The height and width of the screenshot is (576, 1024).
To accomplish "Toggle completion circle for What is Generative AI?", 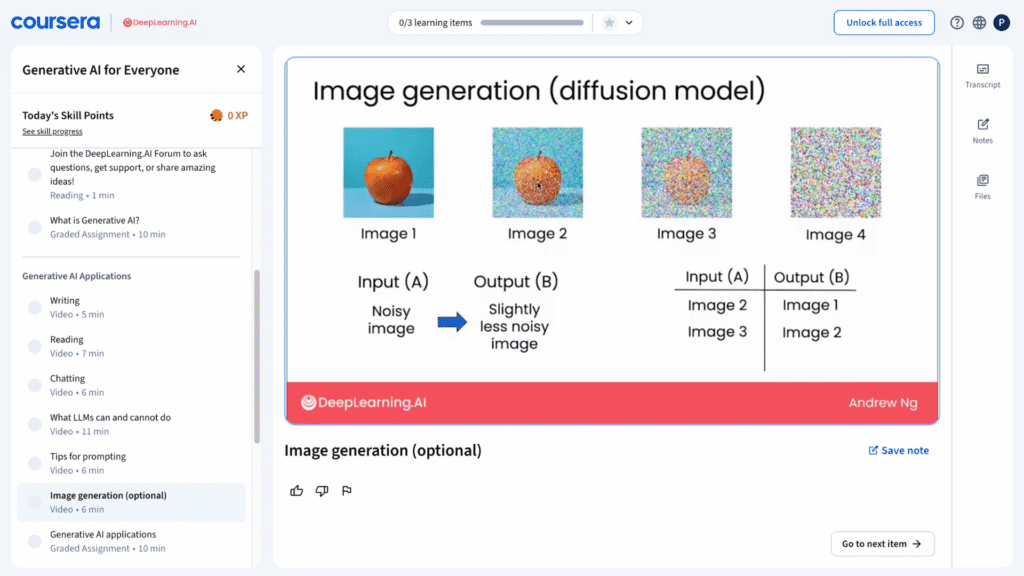I will click(x=35, y=227).
